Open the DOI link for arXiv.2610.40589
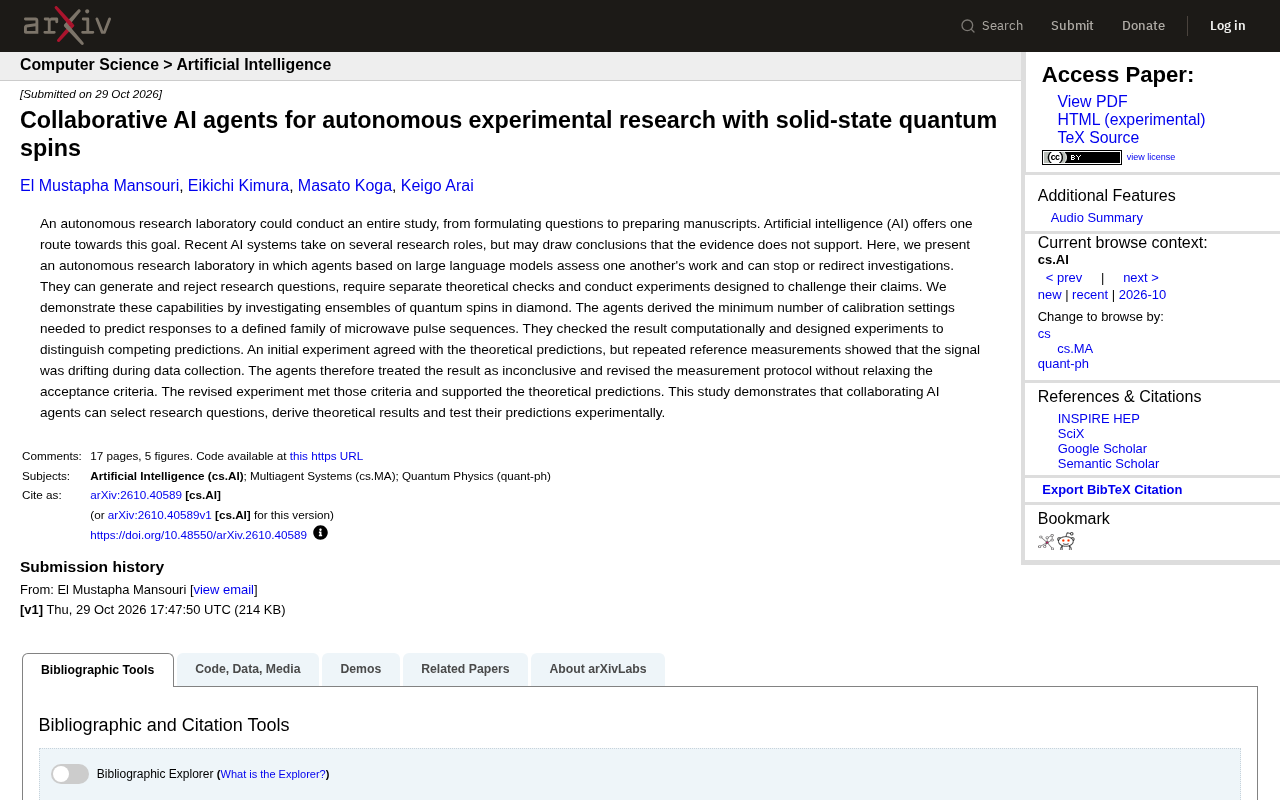 pyautogui.click(x=198, y=535)
